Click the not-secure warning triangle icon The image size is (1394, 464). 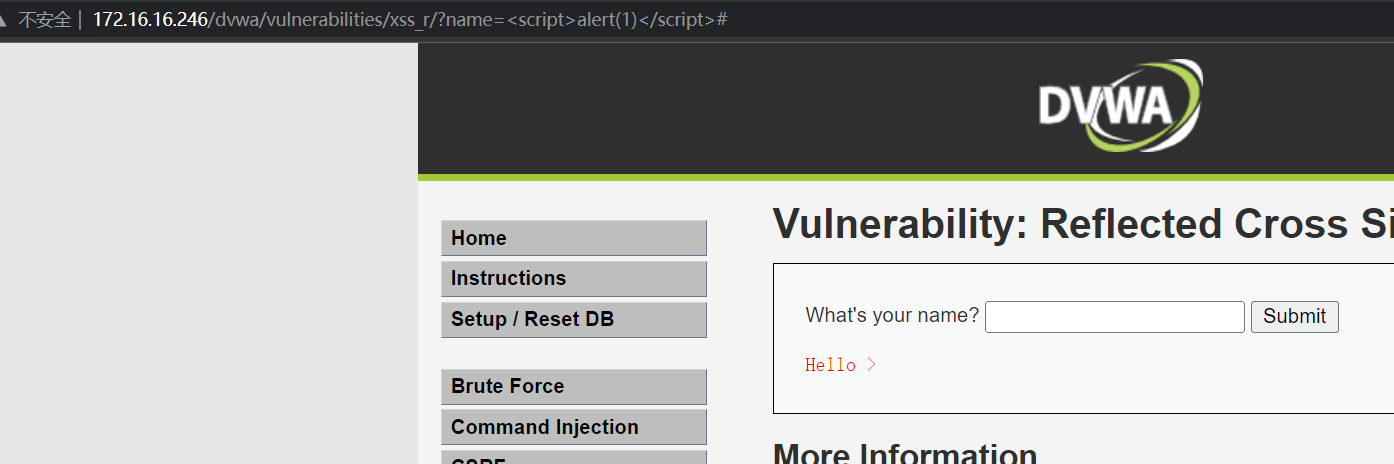4,20
